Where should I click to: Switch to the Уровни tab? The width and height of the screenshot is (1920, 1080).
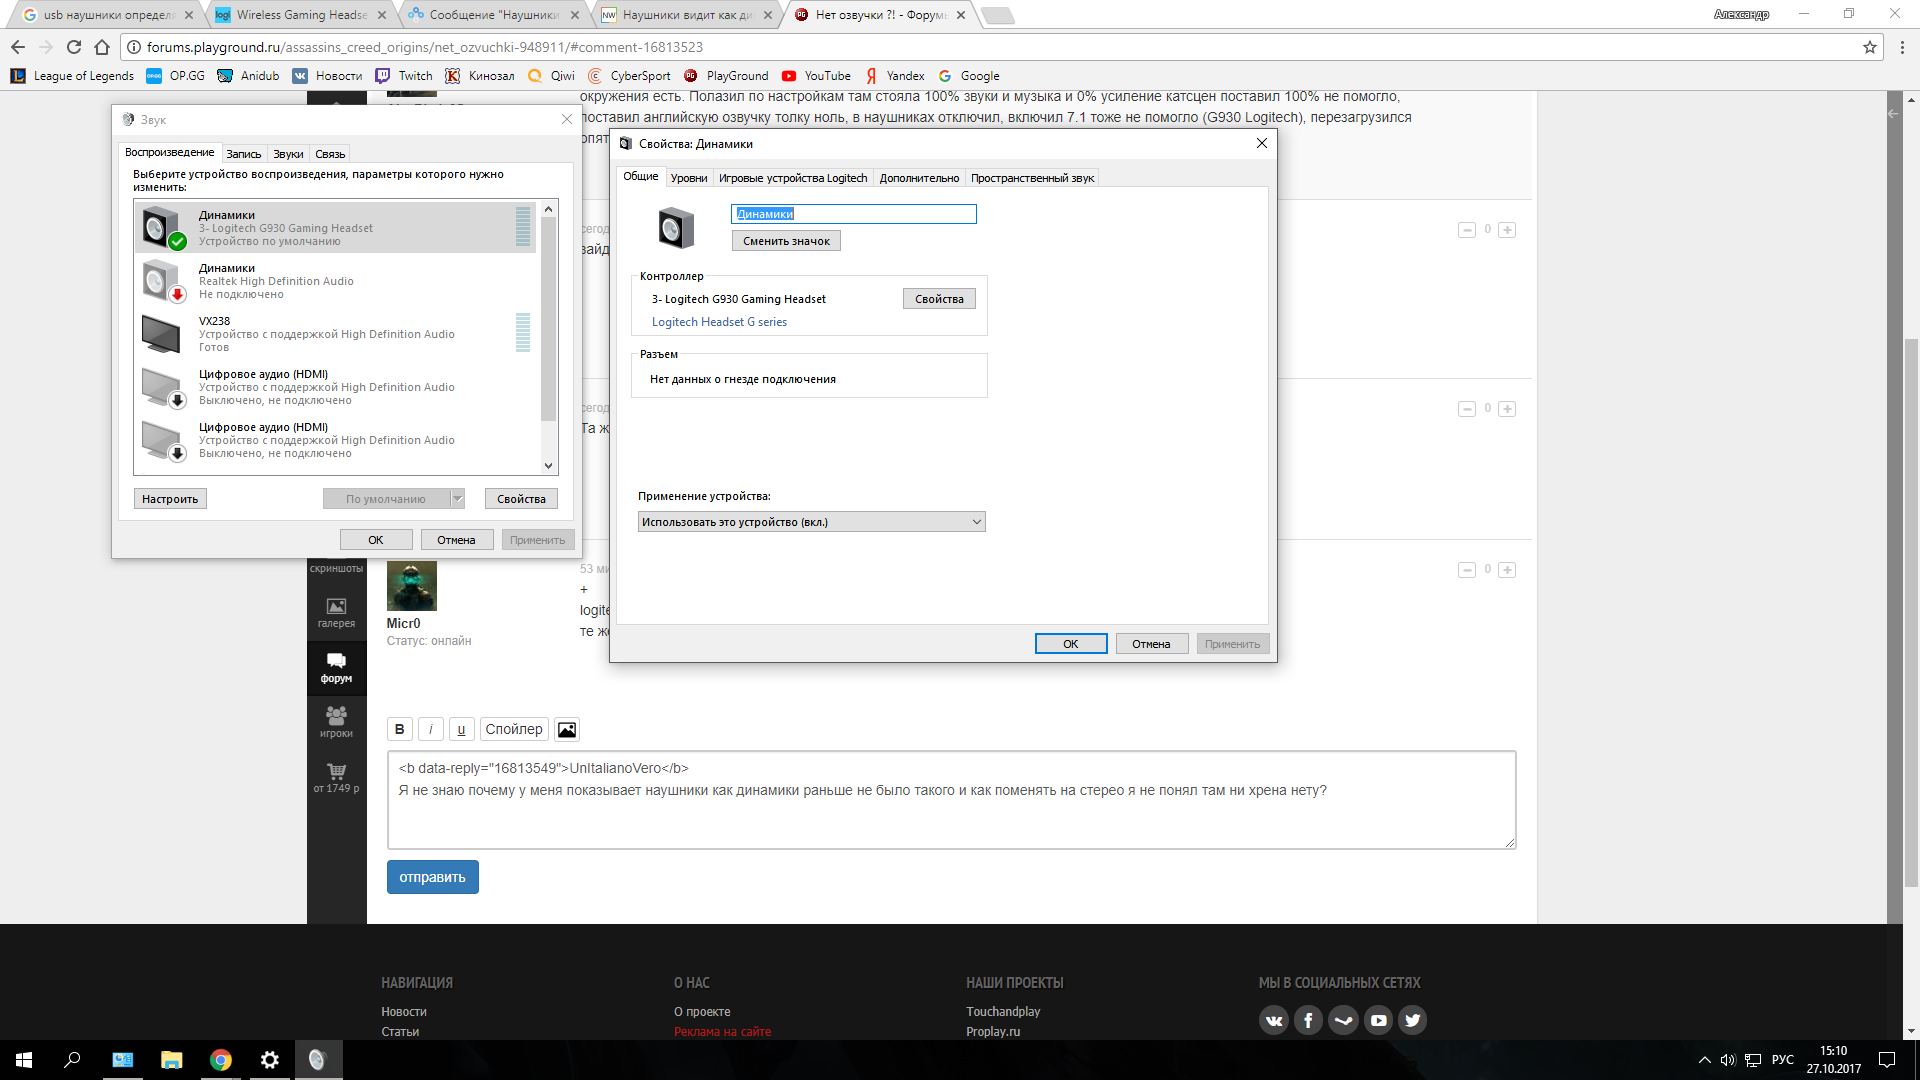click(688, 178)
